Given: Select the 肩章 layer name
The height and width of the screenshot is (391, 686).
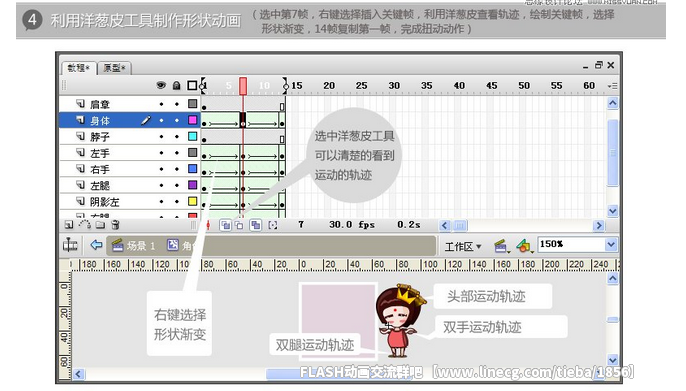Looking at the screenshot, I should 100,105.
